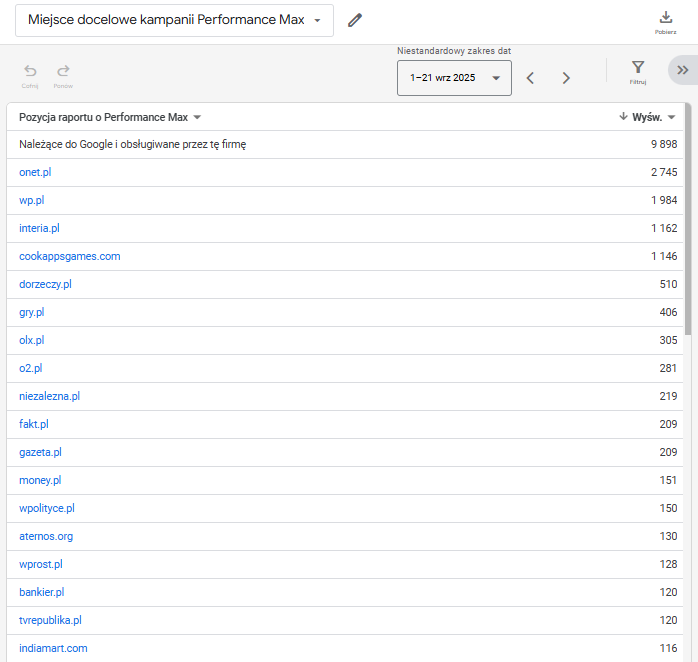Image resolution: width=698 pixels, height=662 pixels.
Task: Go to next date range arrow
Action: point(566,78)
